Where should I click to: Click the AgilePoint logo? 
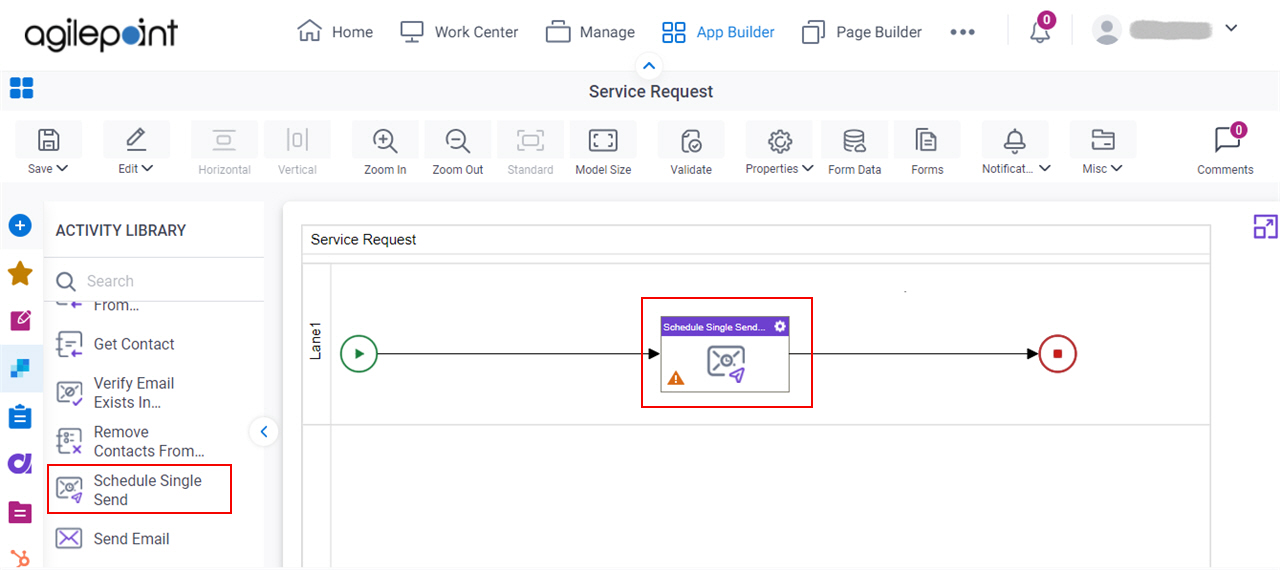click(101, 35)
